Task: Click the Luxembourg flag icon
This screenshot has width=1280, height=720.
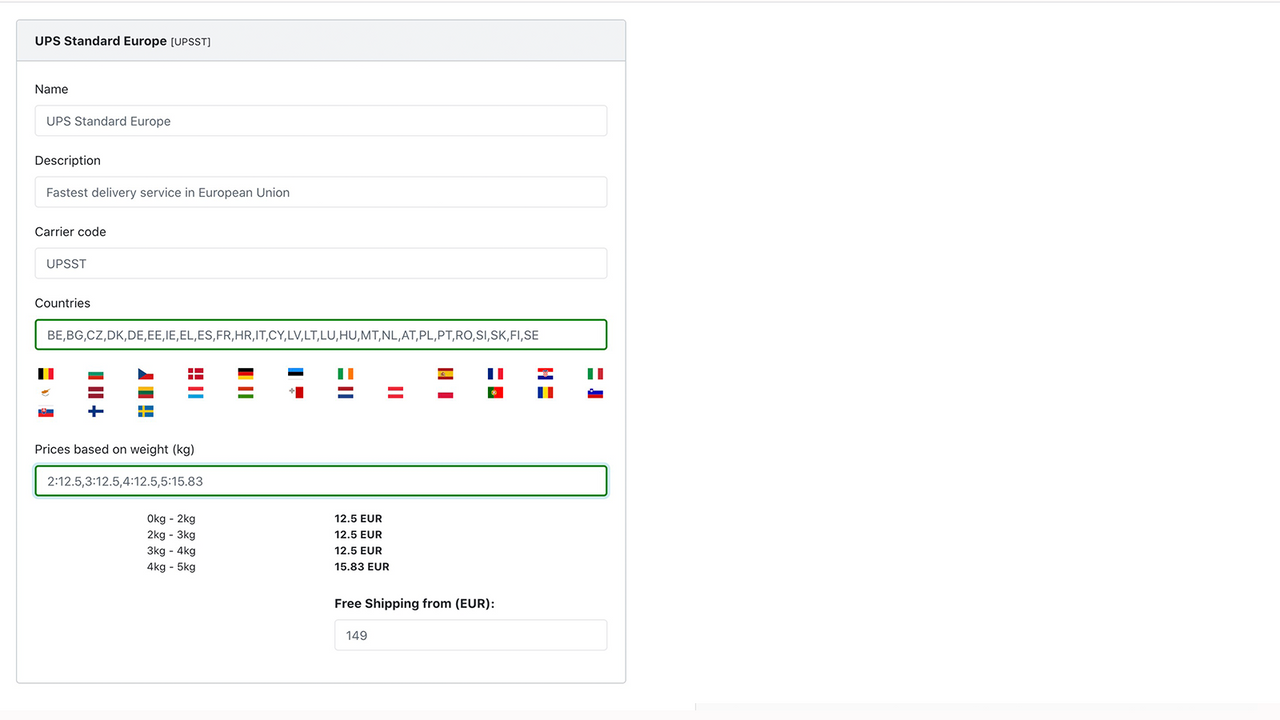Action: (x=195, y=393)
